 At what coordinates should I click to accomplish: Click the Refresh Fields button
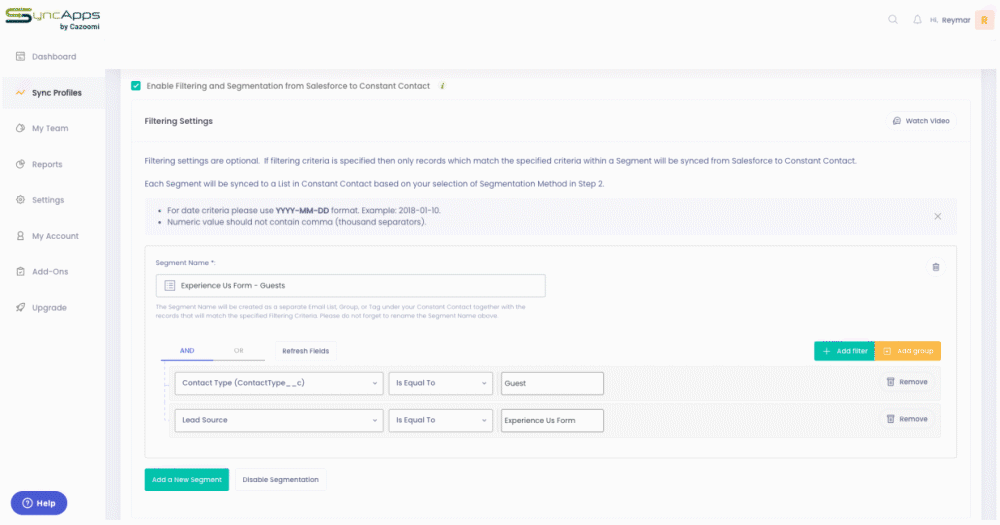click(305, 351)
